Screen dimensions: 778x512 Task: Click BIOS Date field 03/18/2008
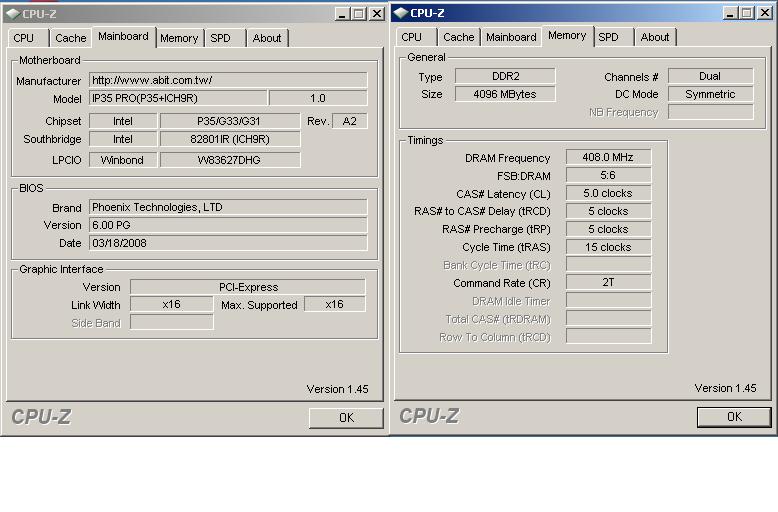tap(228, 243)
